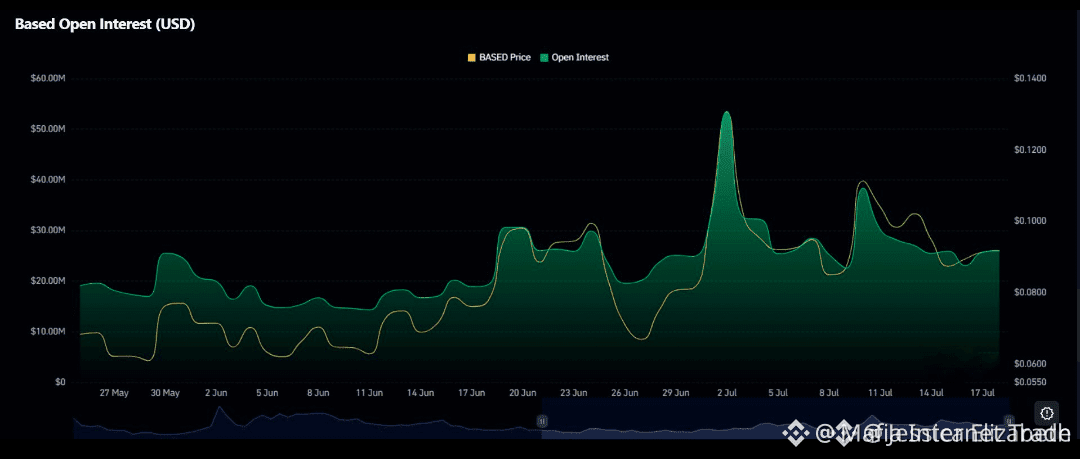
Task: Click the 23 Jun date label
Action: 574,393
